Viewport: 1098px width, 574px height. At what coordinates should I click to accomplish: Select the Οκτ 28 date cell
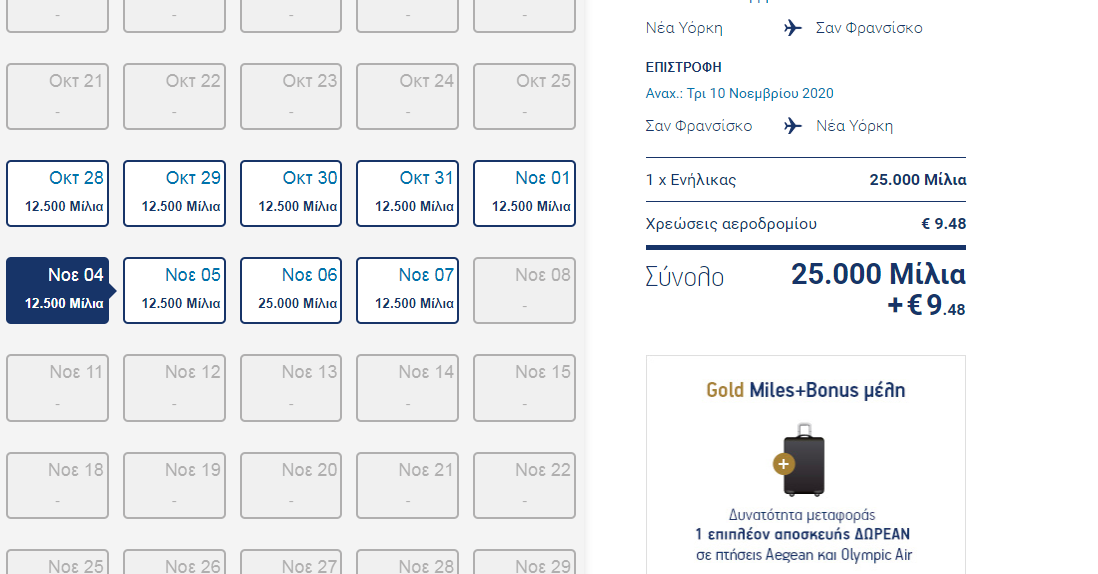pyautogui.click(x=57, y=193)
